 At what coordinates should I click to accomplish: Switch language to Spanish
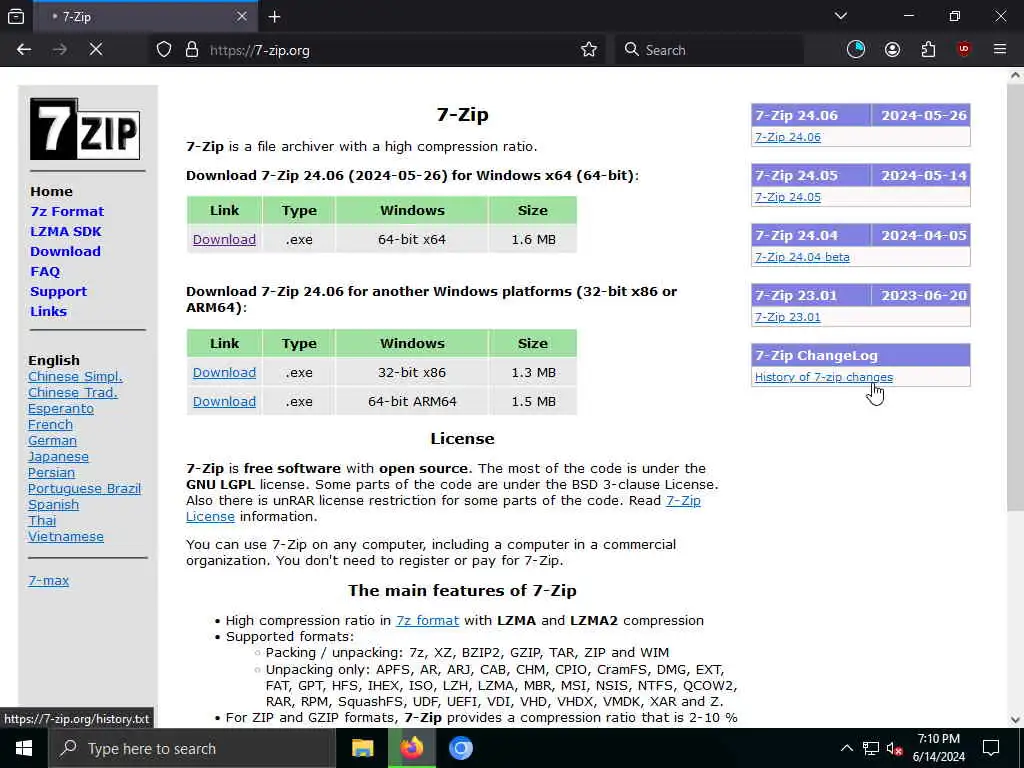[54, 505]
